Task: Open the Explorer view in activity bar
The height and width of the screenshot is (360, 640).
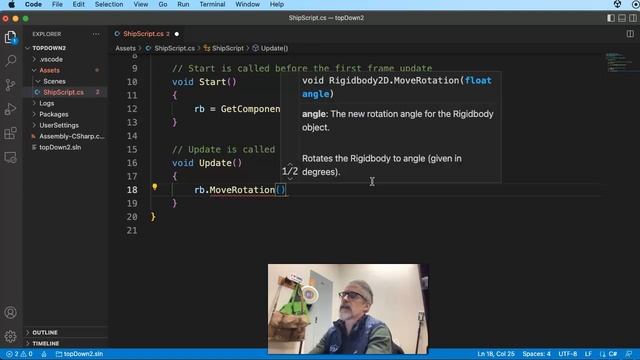Action: point(11,37)
